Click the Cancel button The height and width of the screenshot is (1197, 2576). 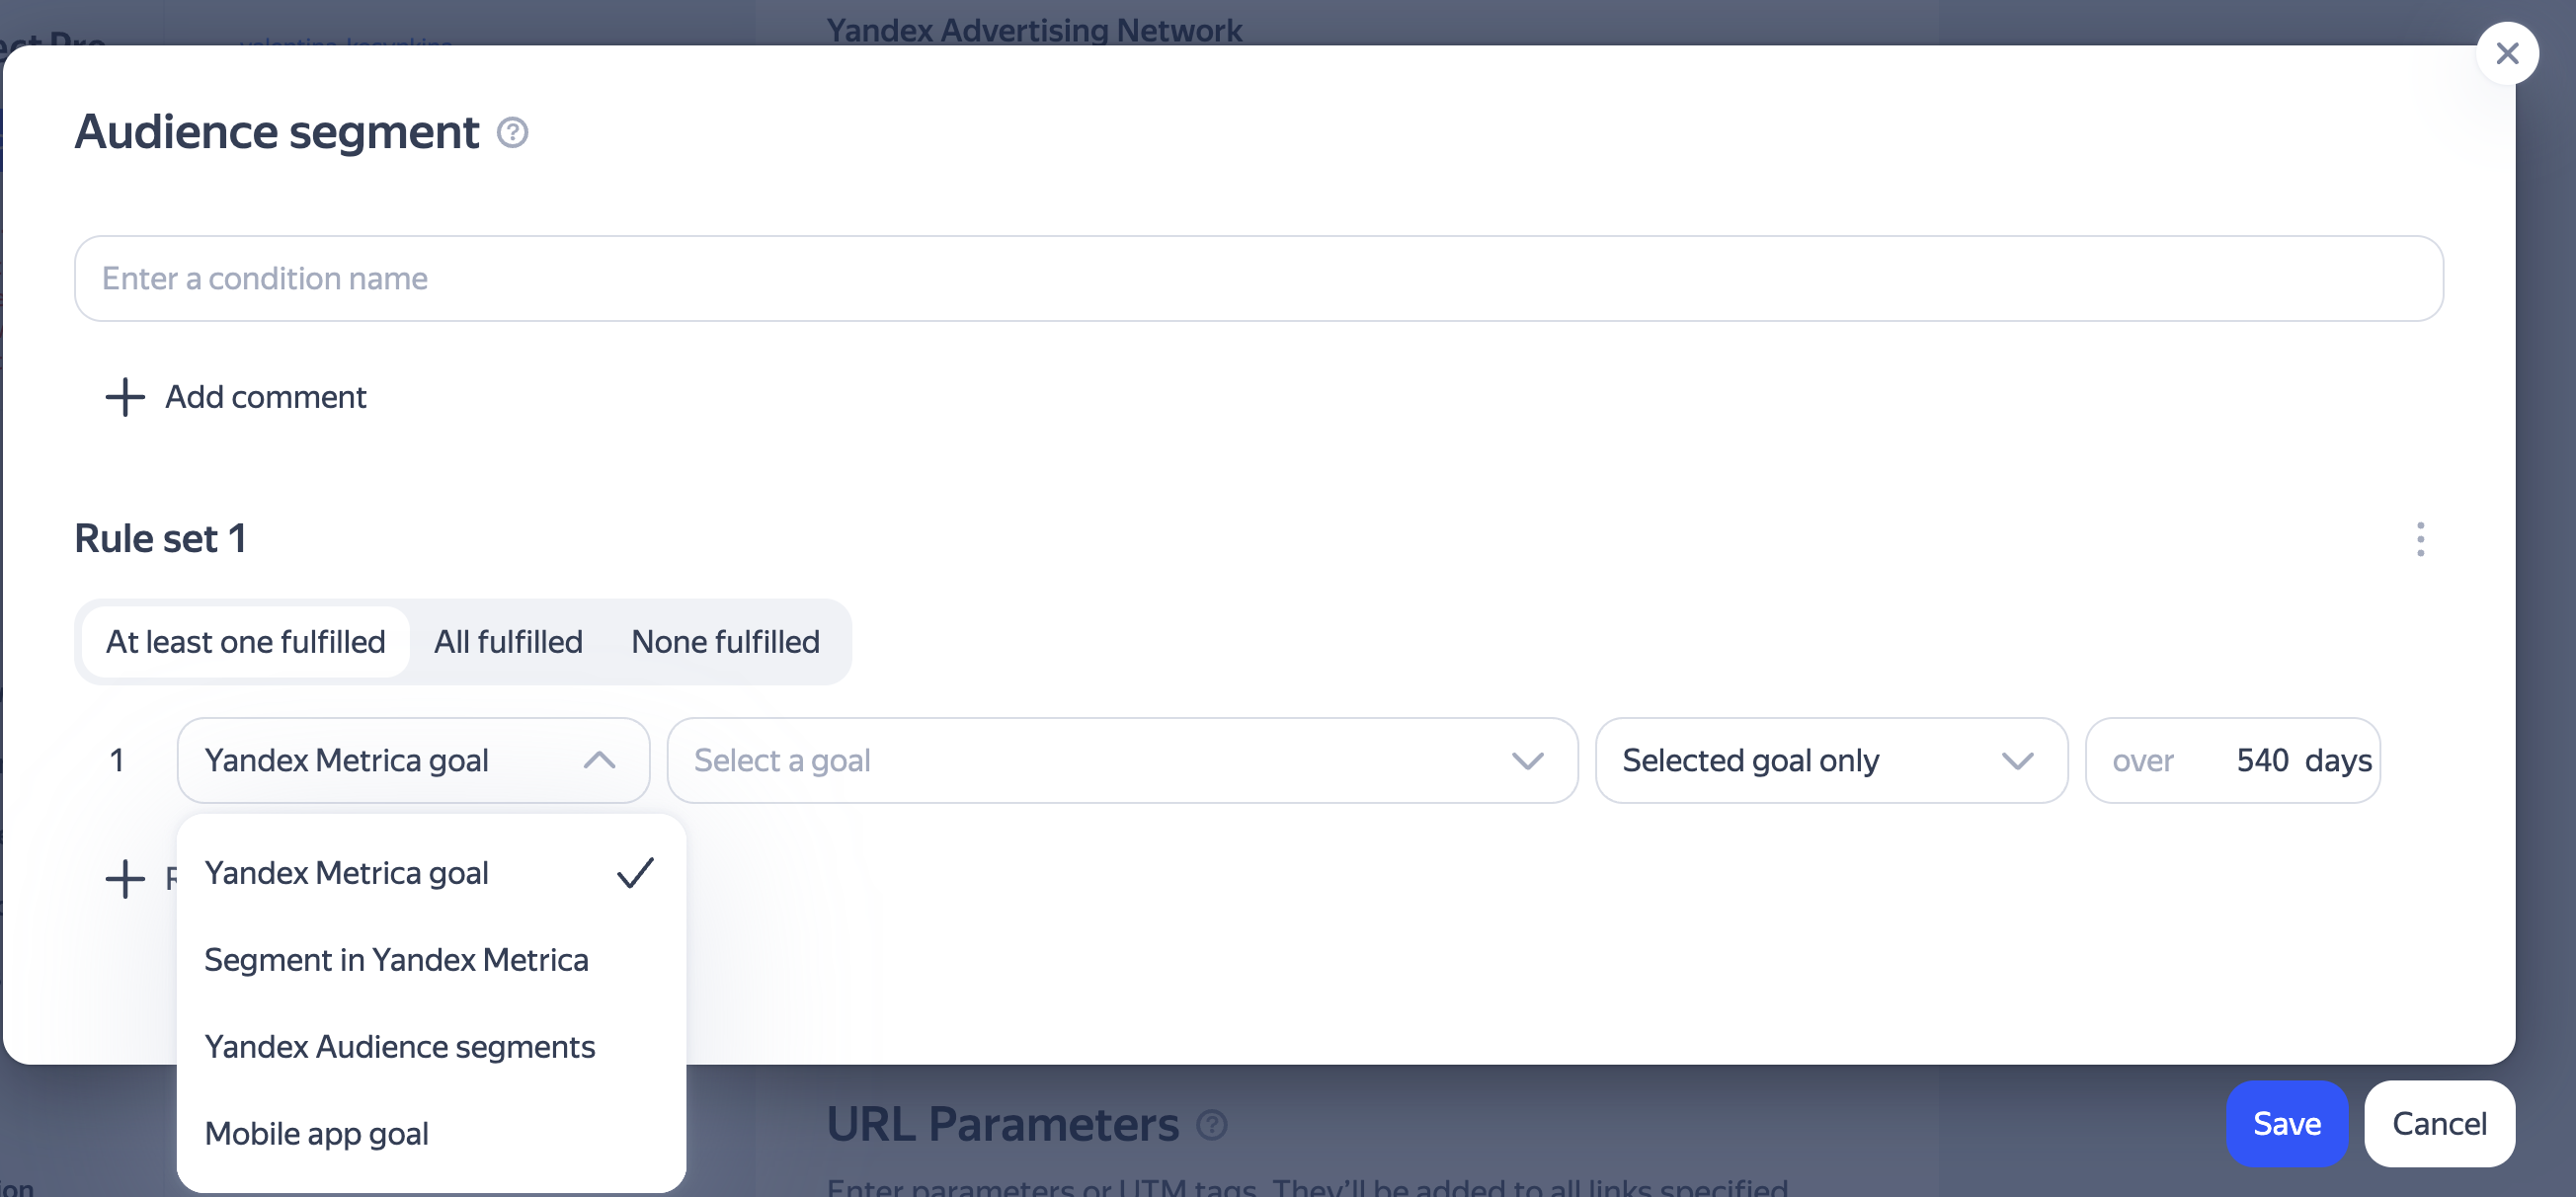pos(2438,1124)
